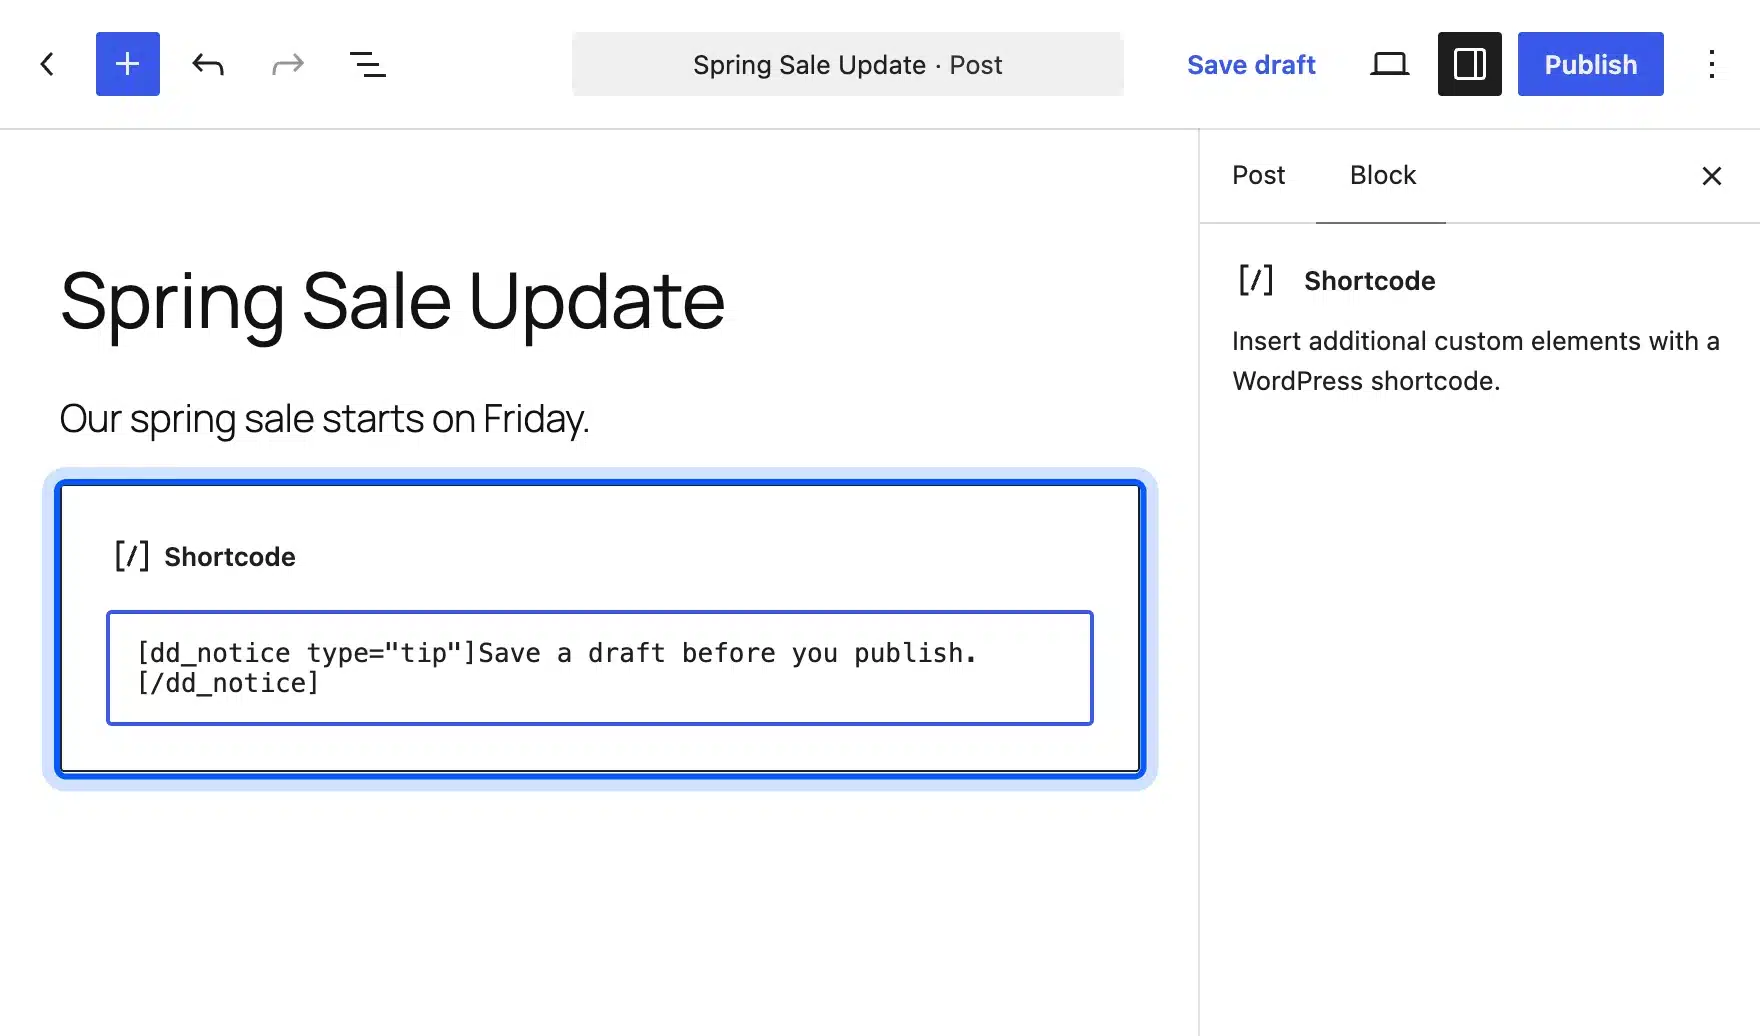The image size is (1760, 1036).
Task: Click the Shortcode label in the block
Action: 230,557
